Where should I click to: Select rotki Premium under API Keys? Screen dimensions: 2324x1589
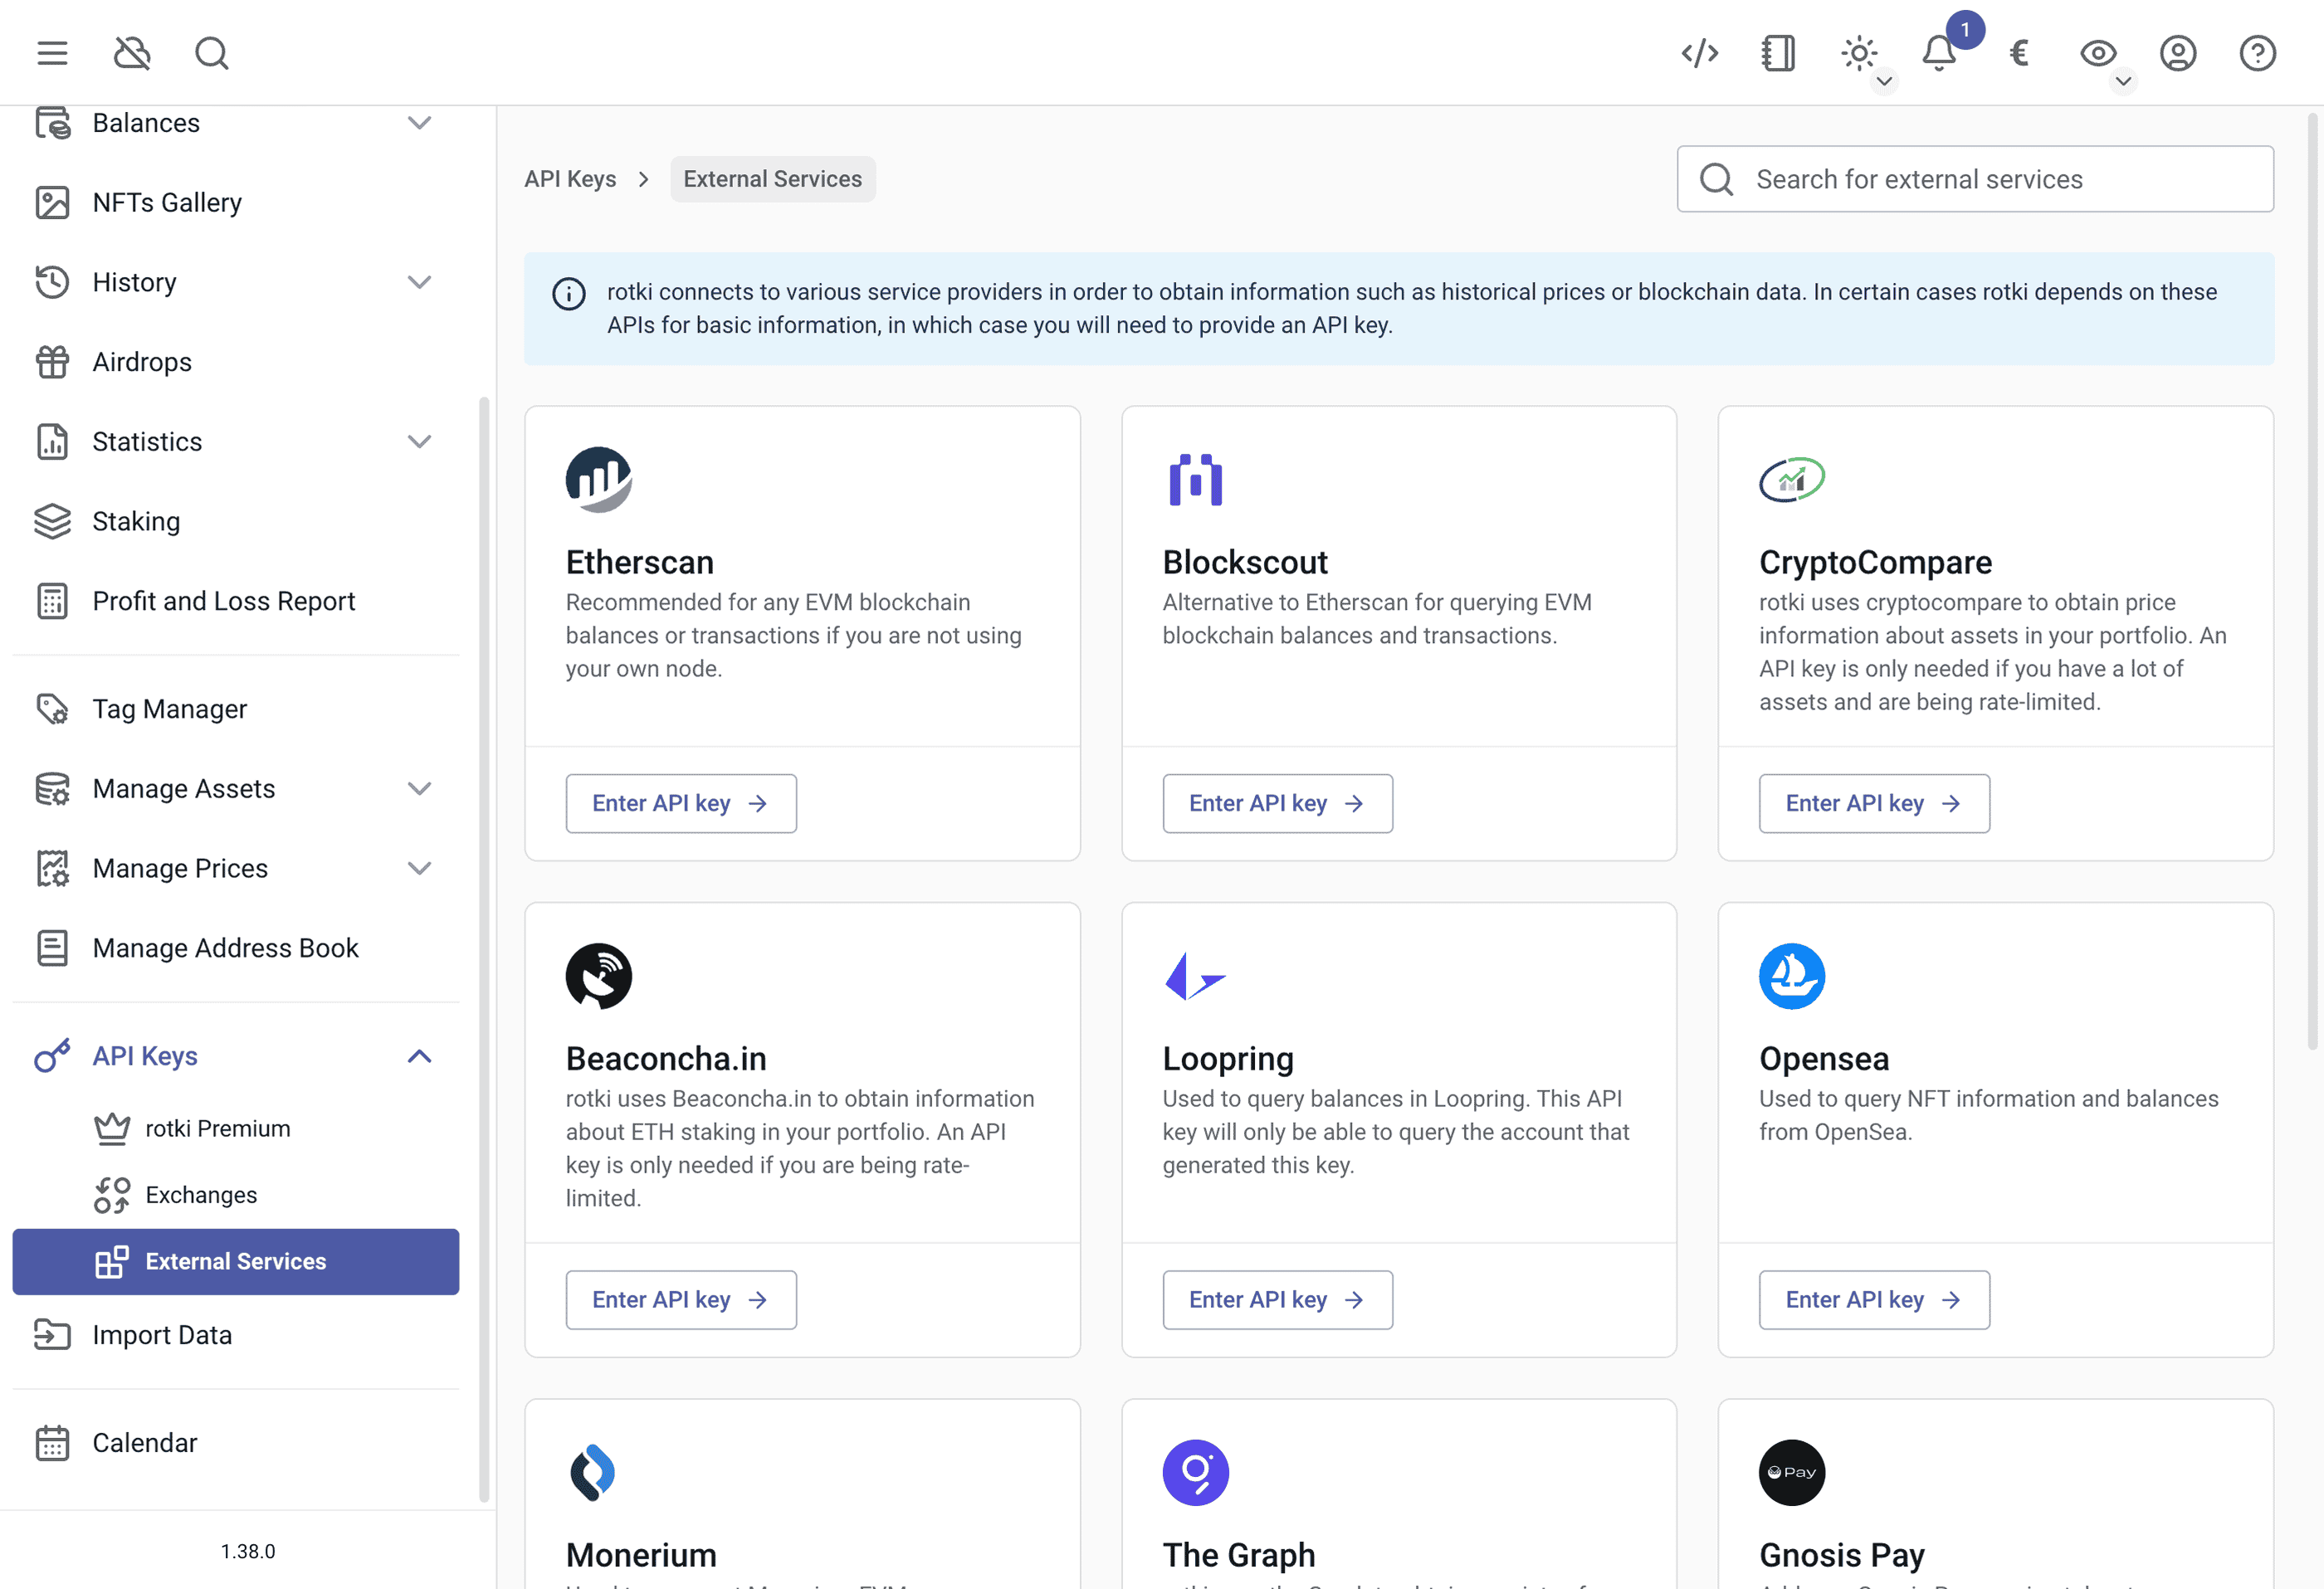pyautogui.click(x=236, y=1128)
